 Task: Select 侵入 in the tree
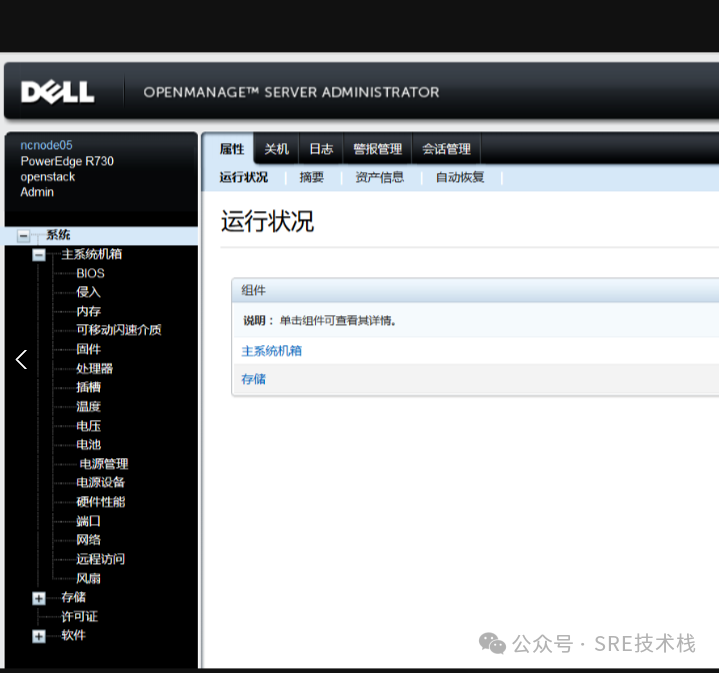coord(88,292)
